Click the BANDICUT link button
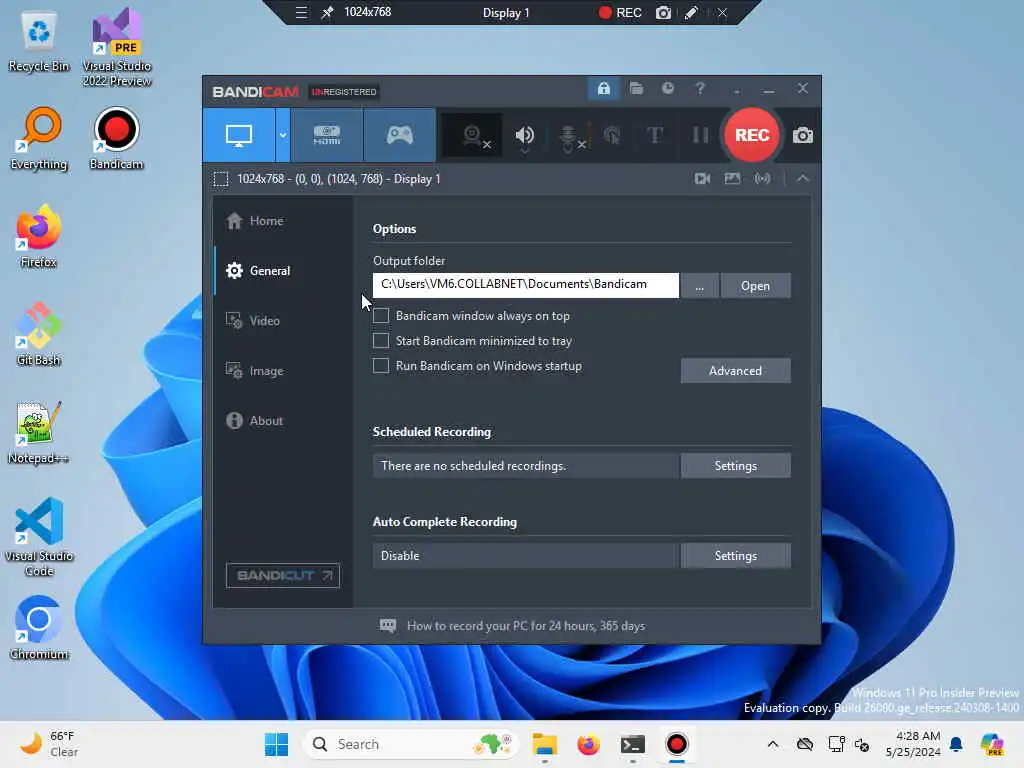Screen dimensions: 1024x768 [283, 575]
